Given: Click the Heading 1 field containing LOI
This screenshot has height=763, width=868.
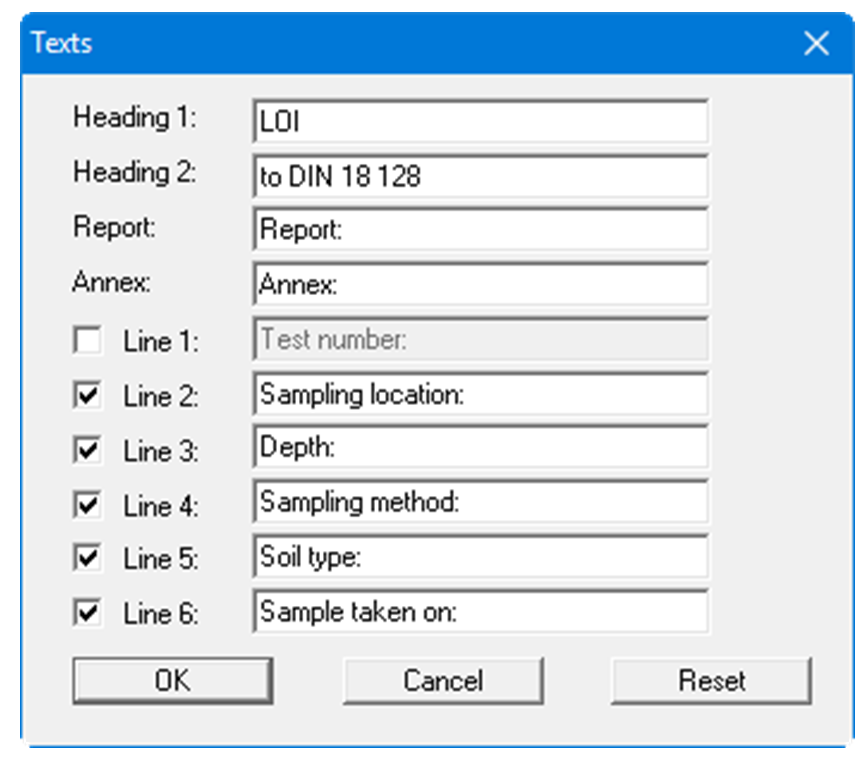Looking at the screenshot, I should 480,122.
